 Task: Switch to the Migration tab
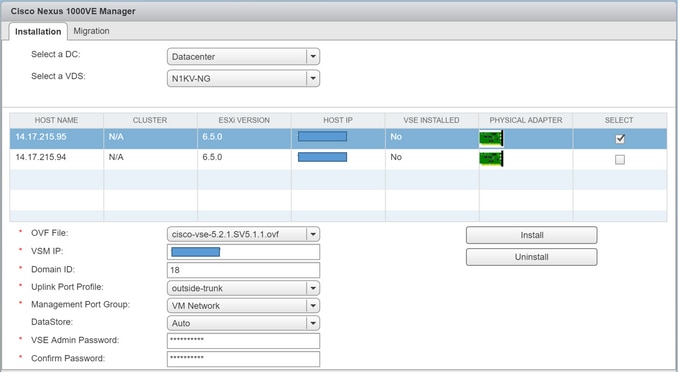[91, 31]
